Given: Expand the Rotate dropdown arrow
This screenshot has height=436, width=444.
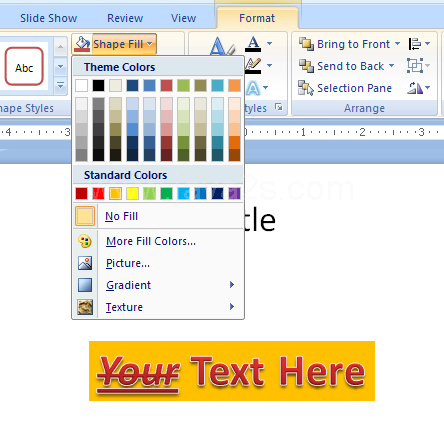Looking at the screenshot, I should [x=427, y=88].
